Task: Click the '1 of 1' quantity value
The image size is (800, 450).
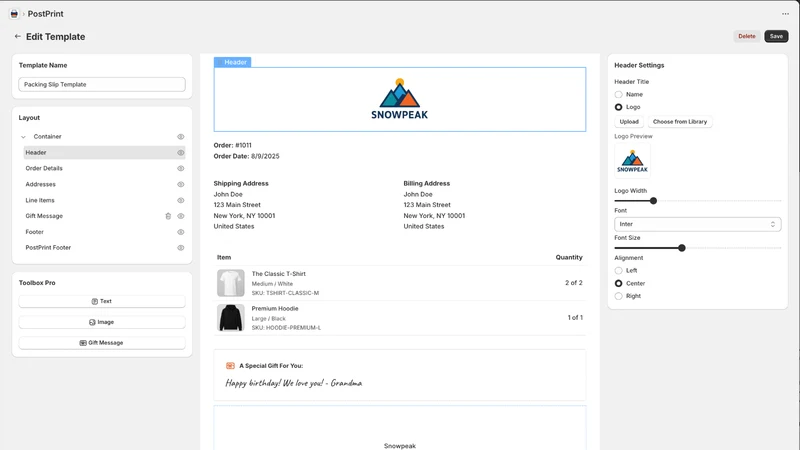Action: coord(575,317)
